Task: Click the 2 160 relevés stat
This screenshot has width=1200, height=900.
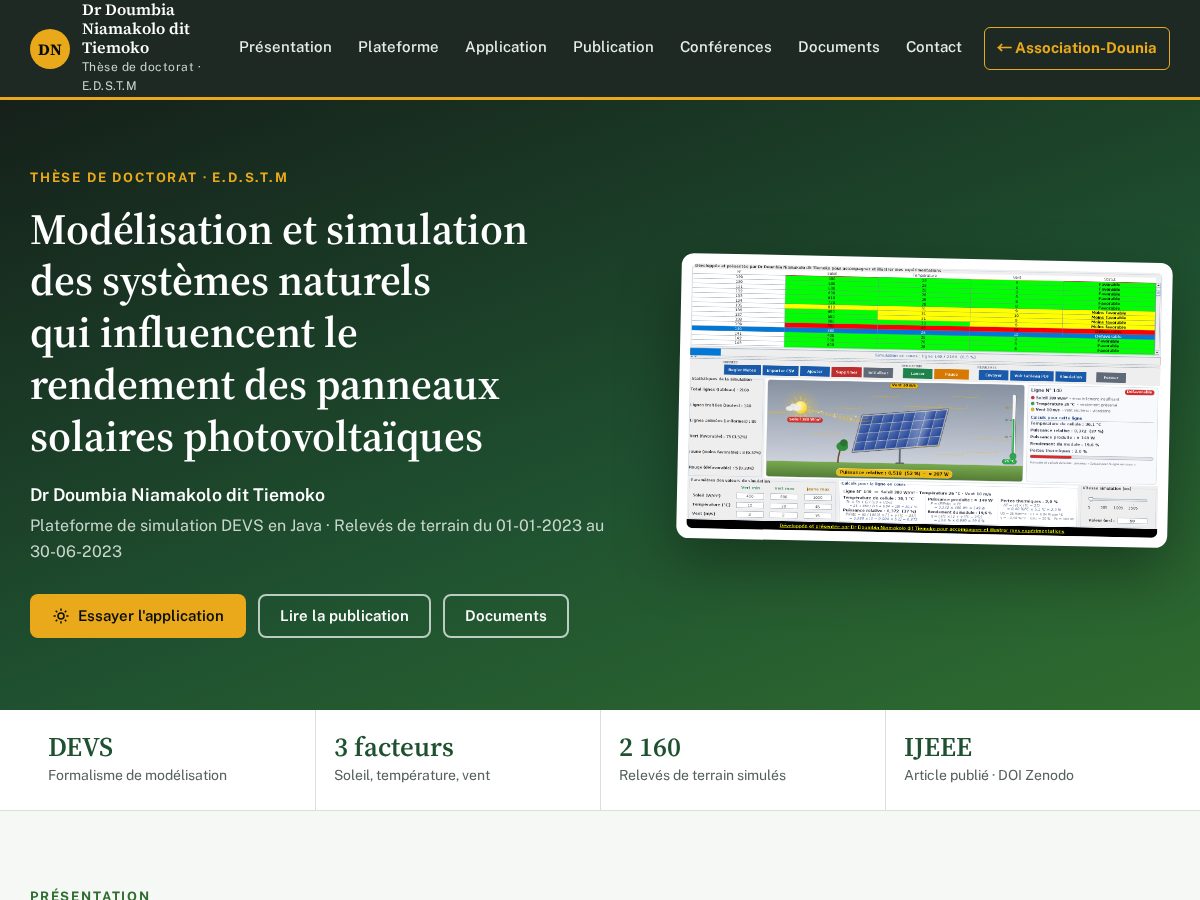Action: [742, 760]
